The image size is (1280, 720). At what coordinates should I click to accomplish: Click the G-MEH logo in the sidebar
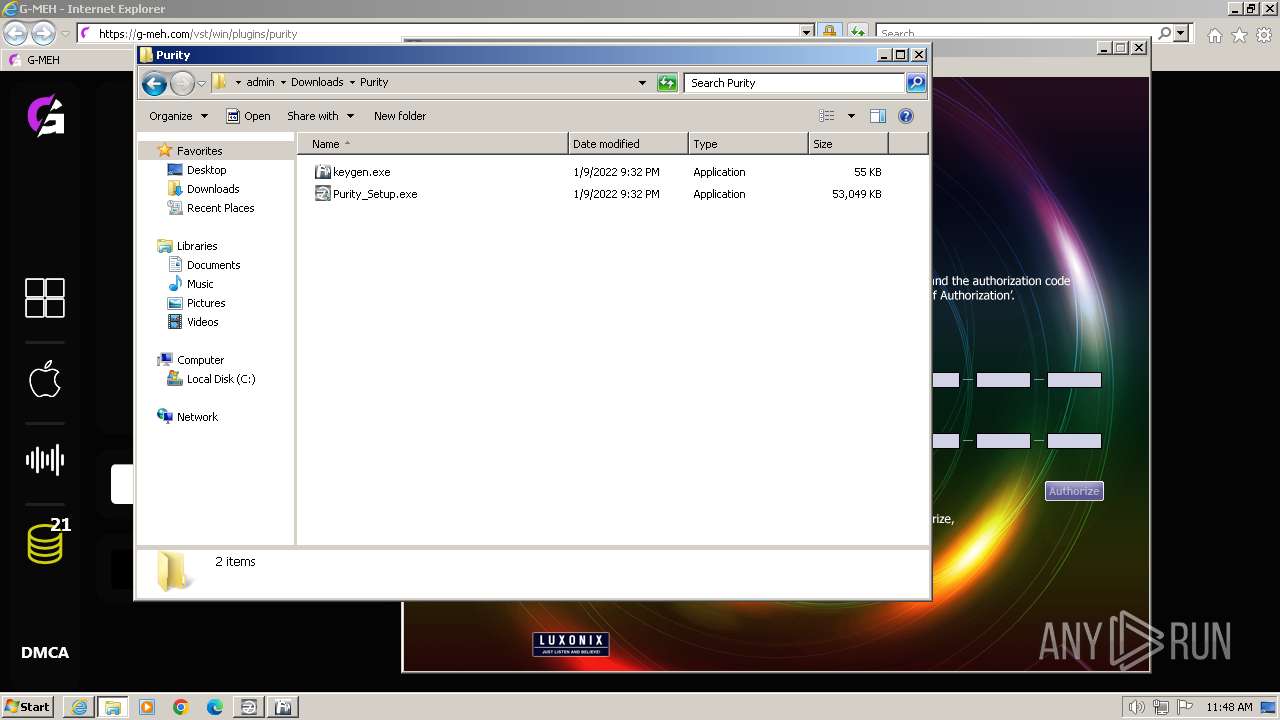[x=45, y=116]
